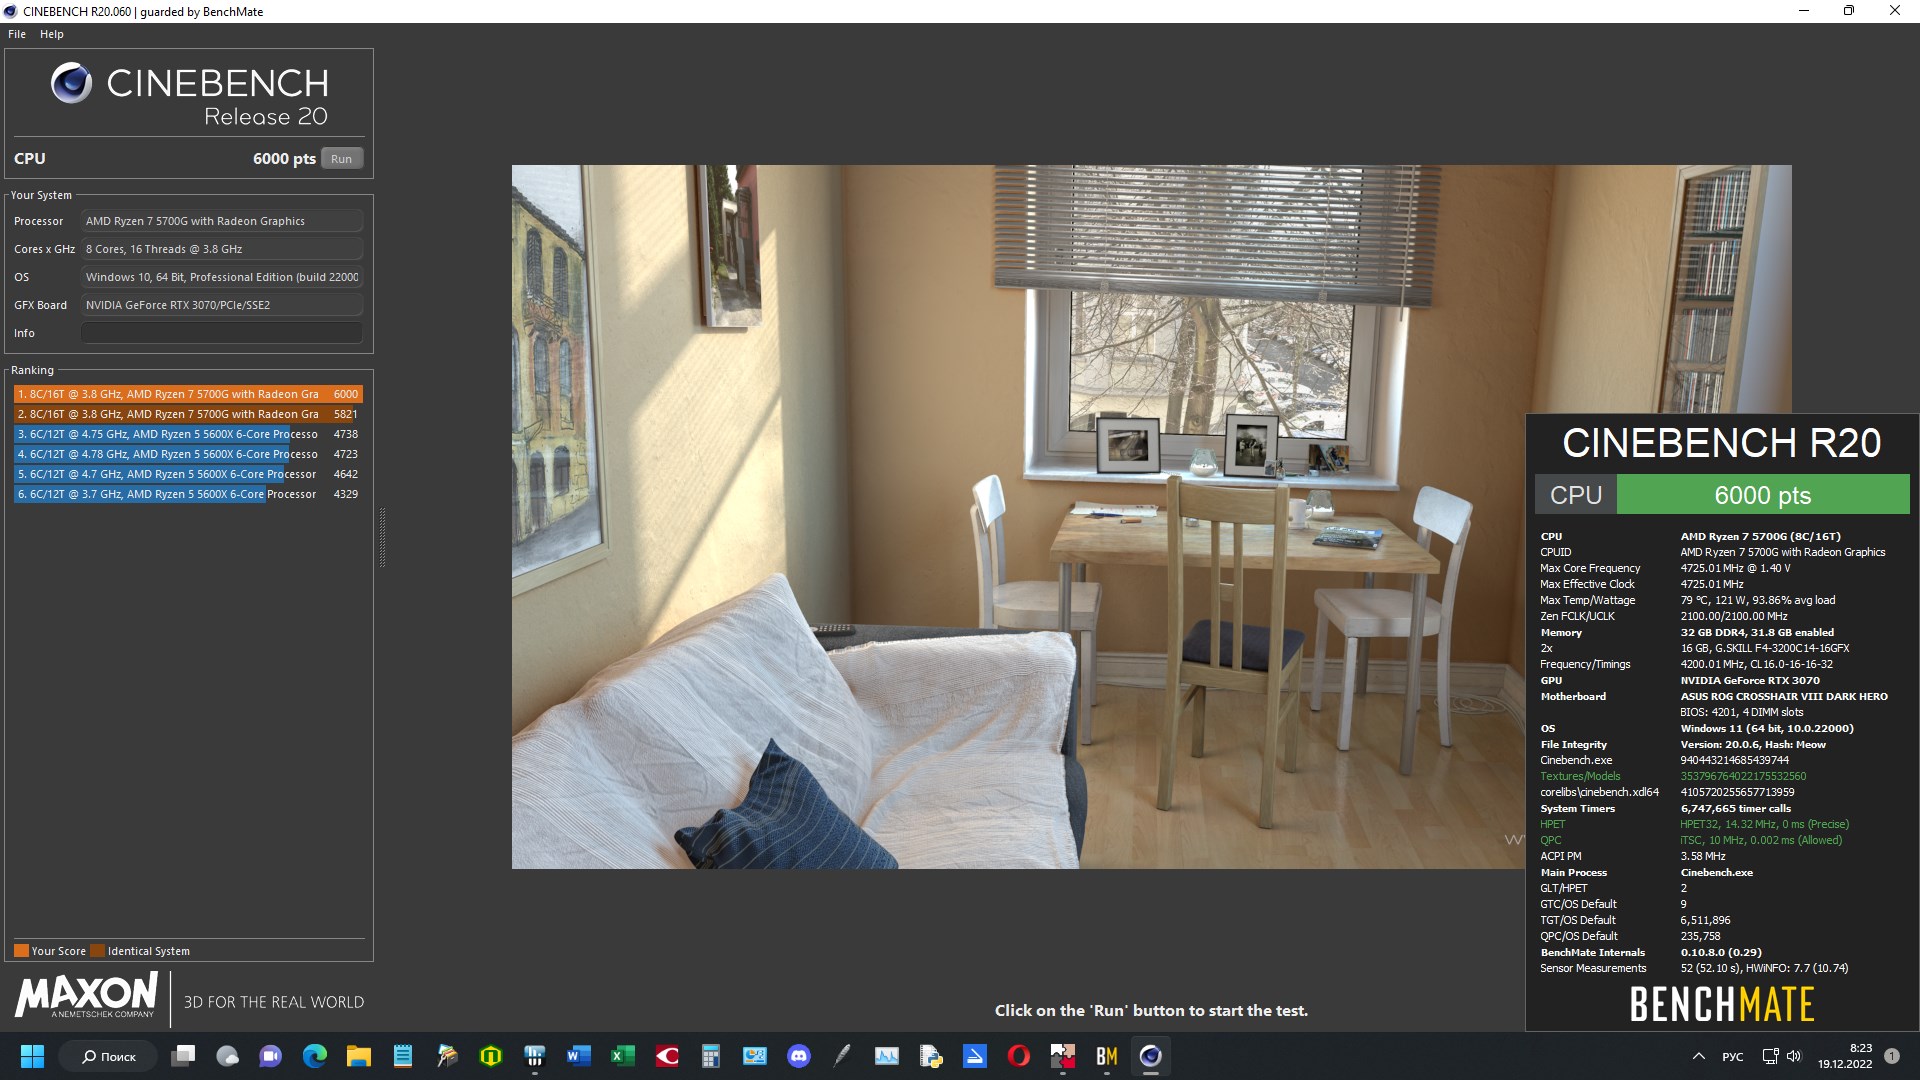Click the Max Core Frequency value 4725.01 MHz
1920x1080 pixels.
1735,568
